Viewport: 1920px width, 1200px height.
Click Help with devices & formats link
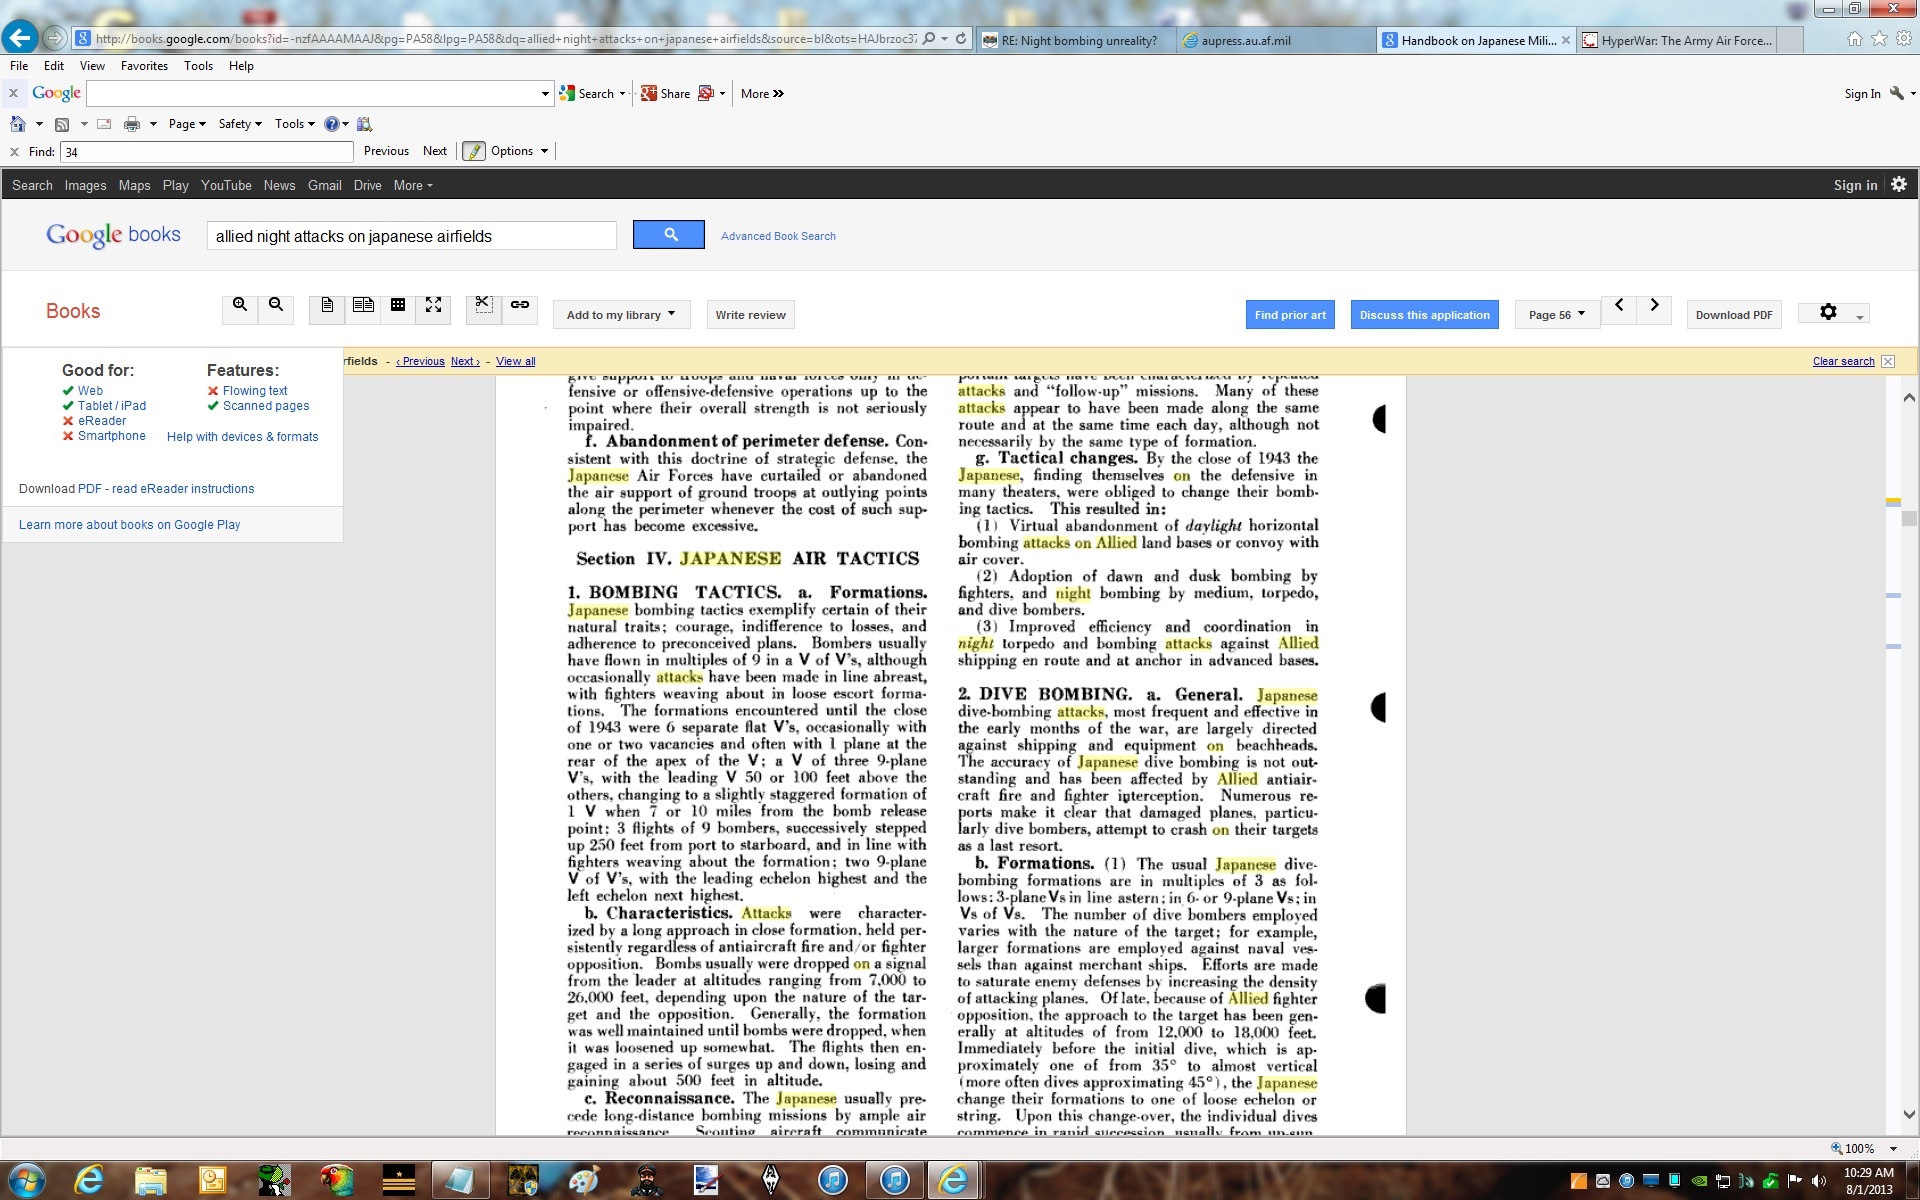click(242, 437)
